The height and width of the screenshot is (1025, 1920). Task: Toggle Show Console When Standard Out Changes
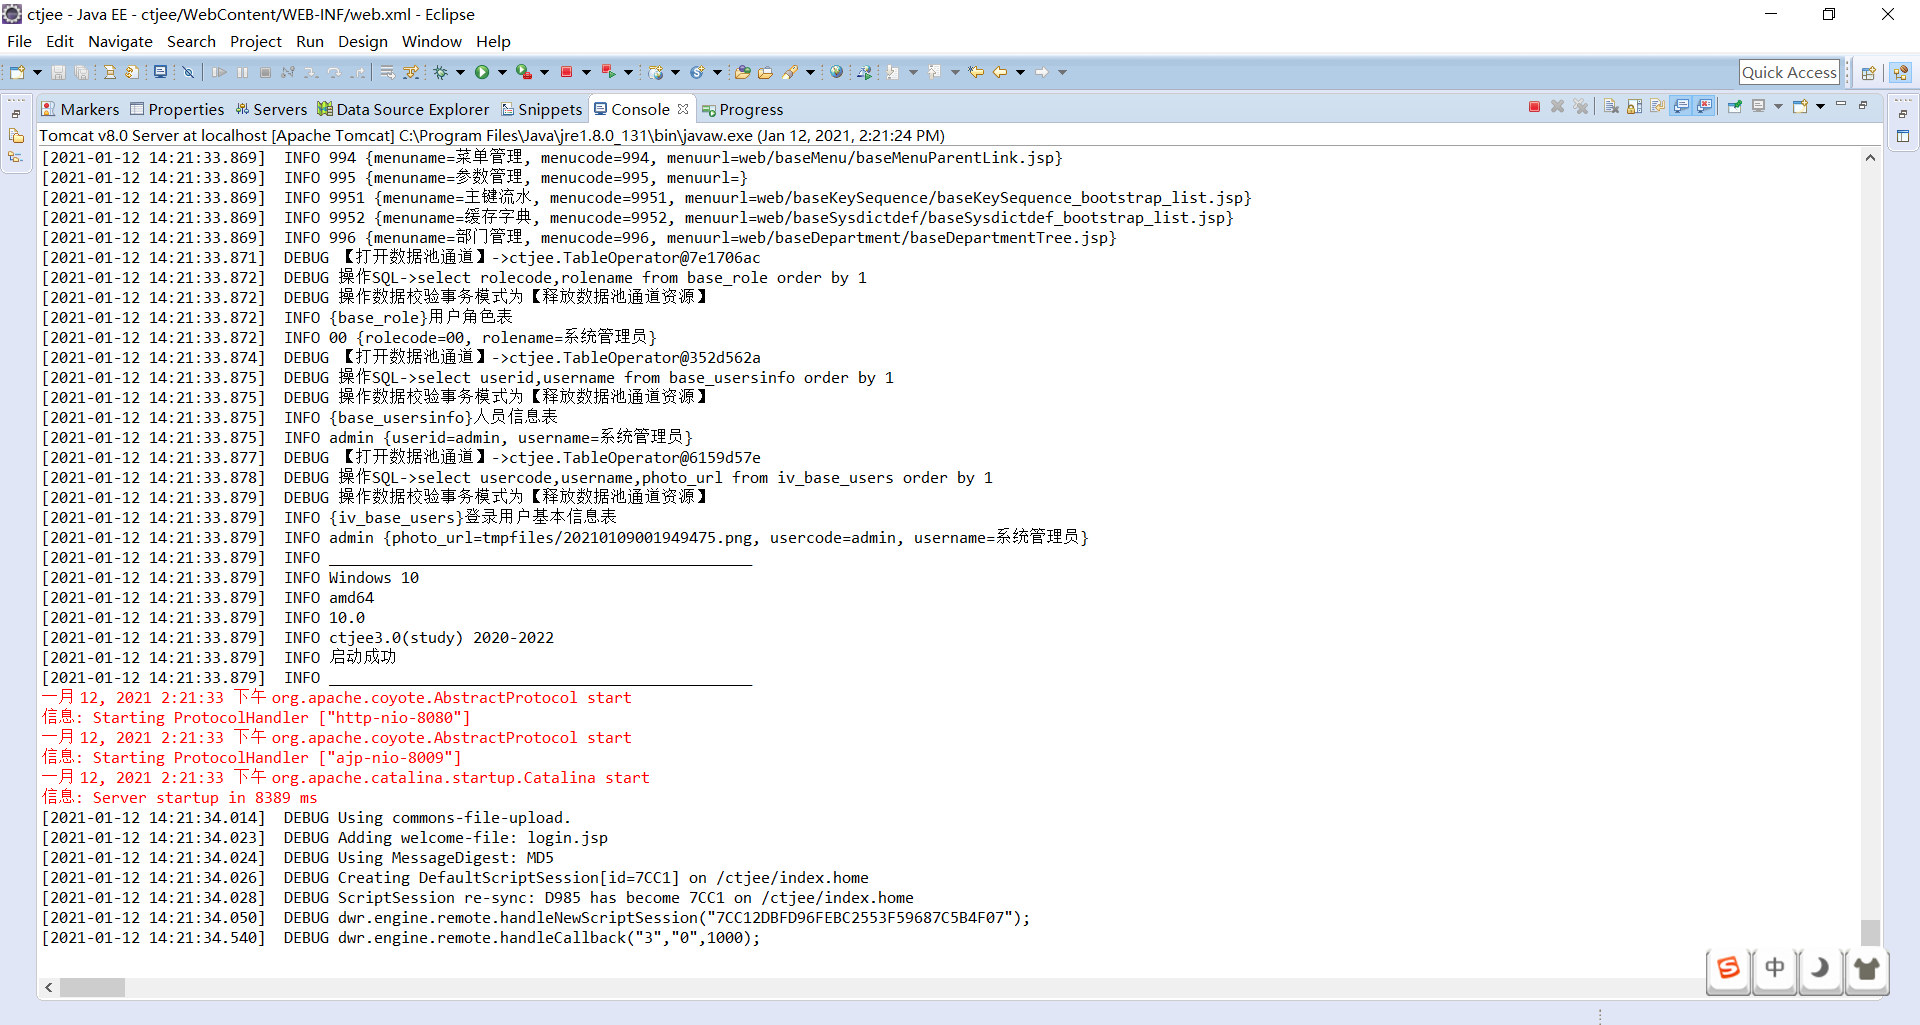pos(1681,106)
